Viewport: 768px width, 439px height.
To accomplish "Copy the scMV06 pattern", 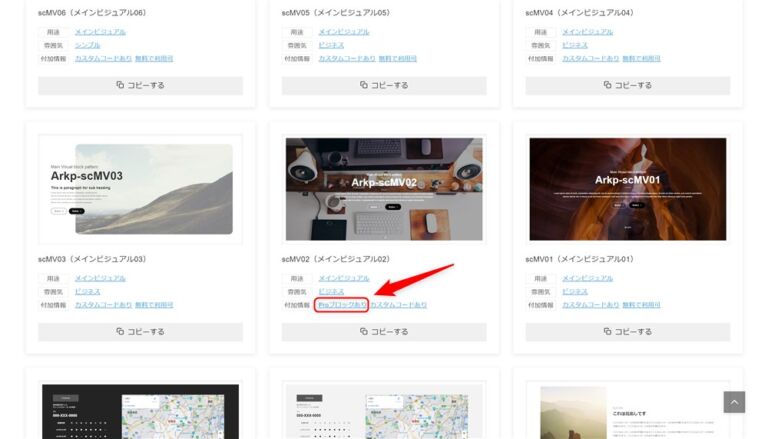I will click(140, 85).
